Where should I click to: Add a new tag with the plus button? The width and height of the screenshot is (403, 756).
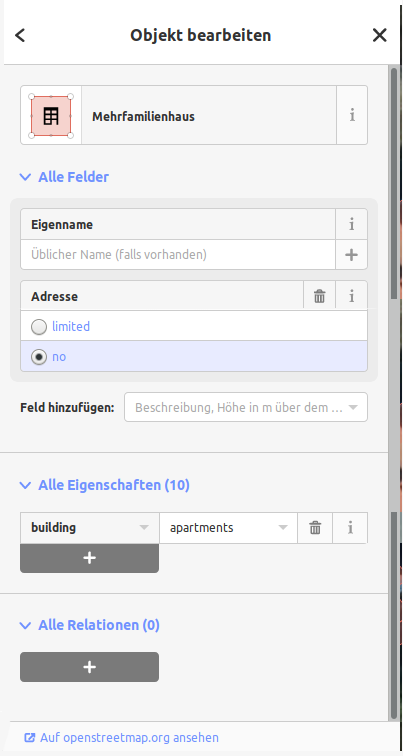(89, 558)
